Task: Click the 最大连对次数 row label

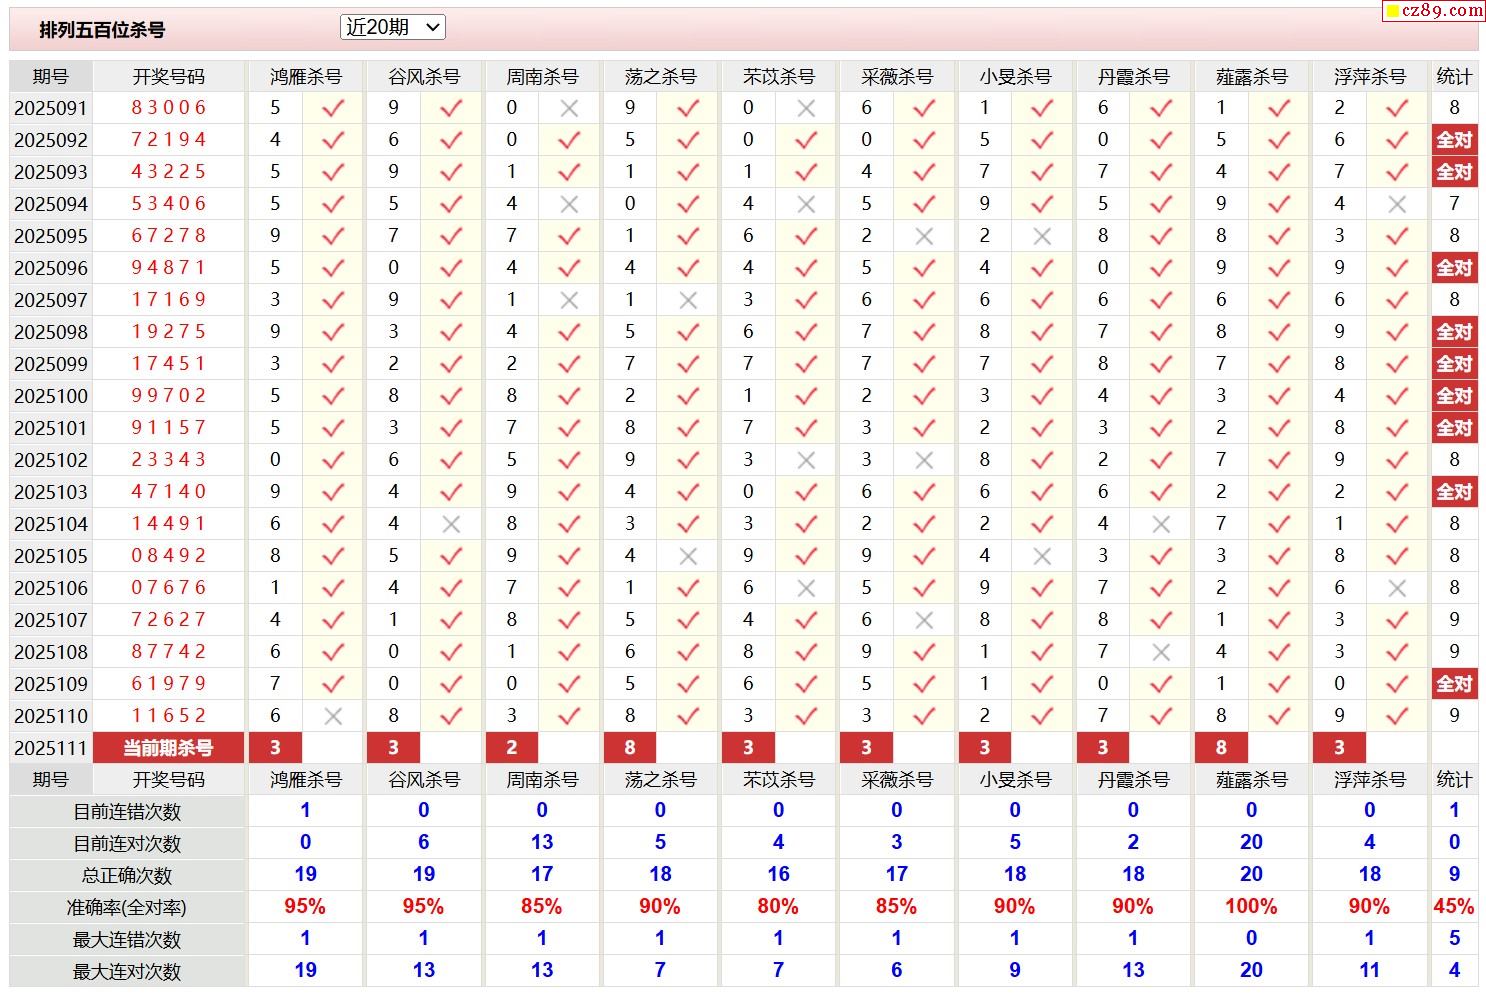Action: [x=127, y=971]
